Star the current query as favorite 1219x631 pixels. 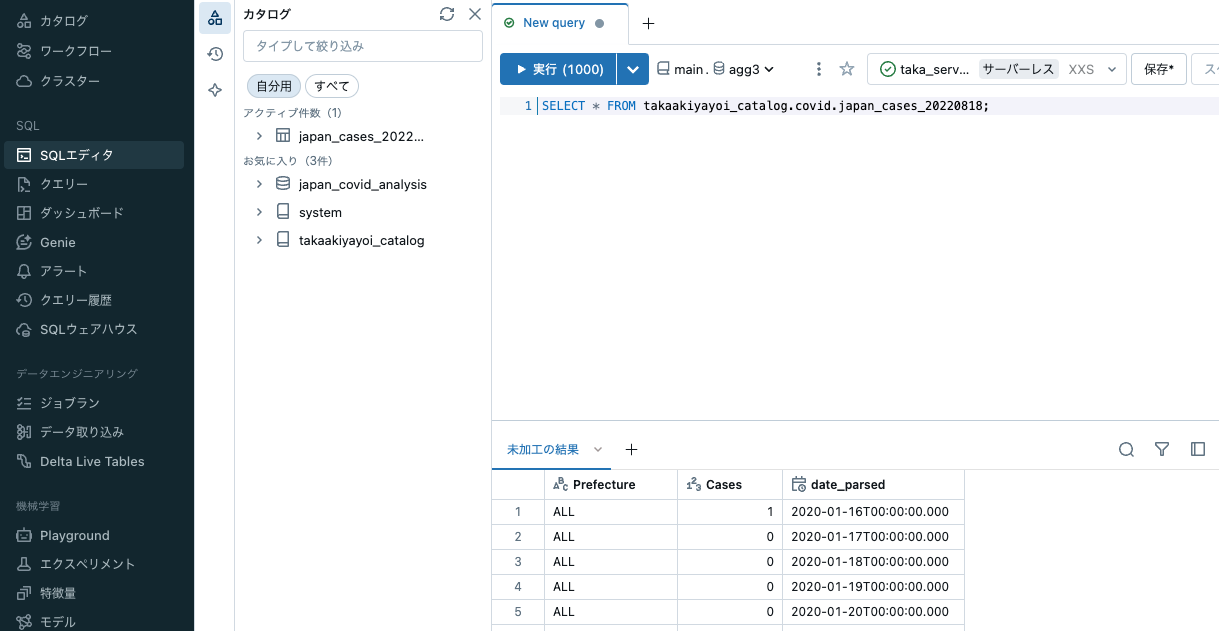tap(846, 69)
